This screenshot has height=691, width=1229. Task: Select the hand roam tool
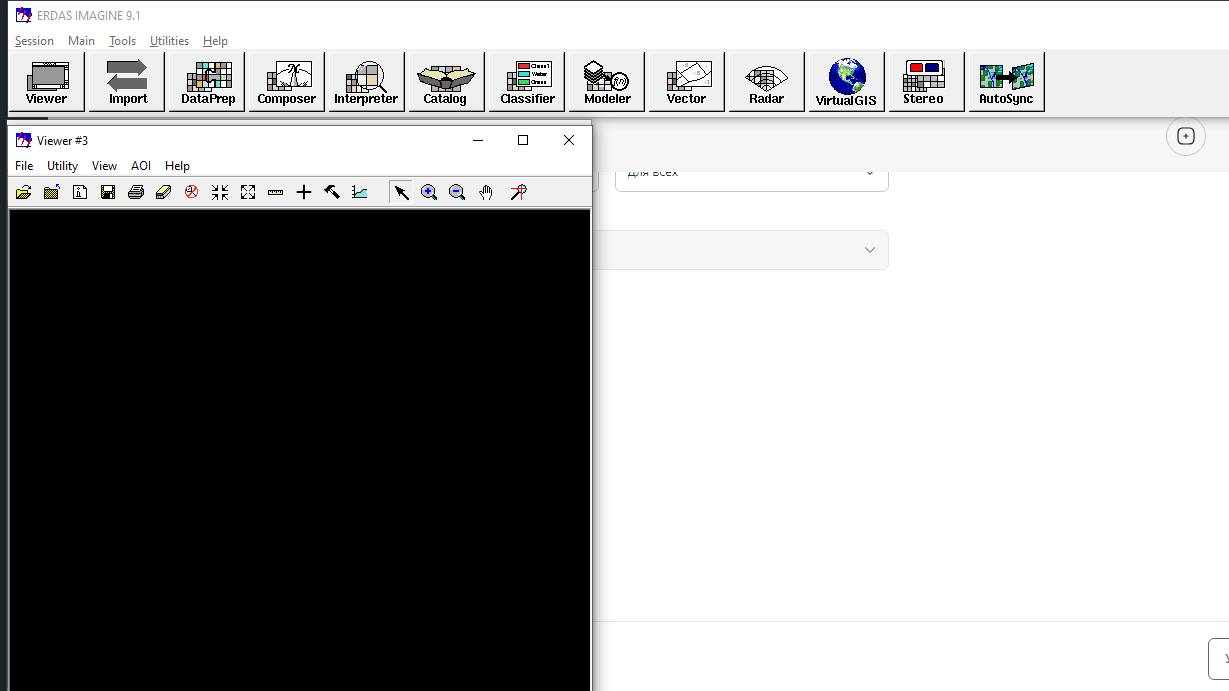point(486,192)
